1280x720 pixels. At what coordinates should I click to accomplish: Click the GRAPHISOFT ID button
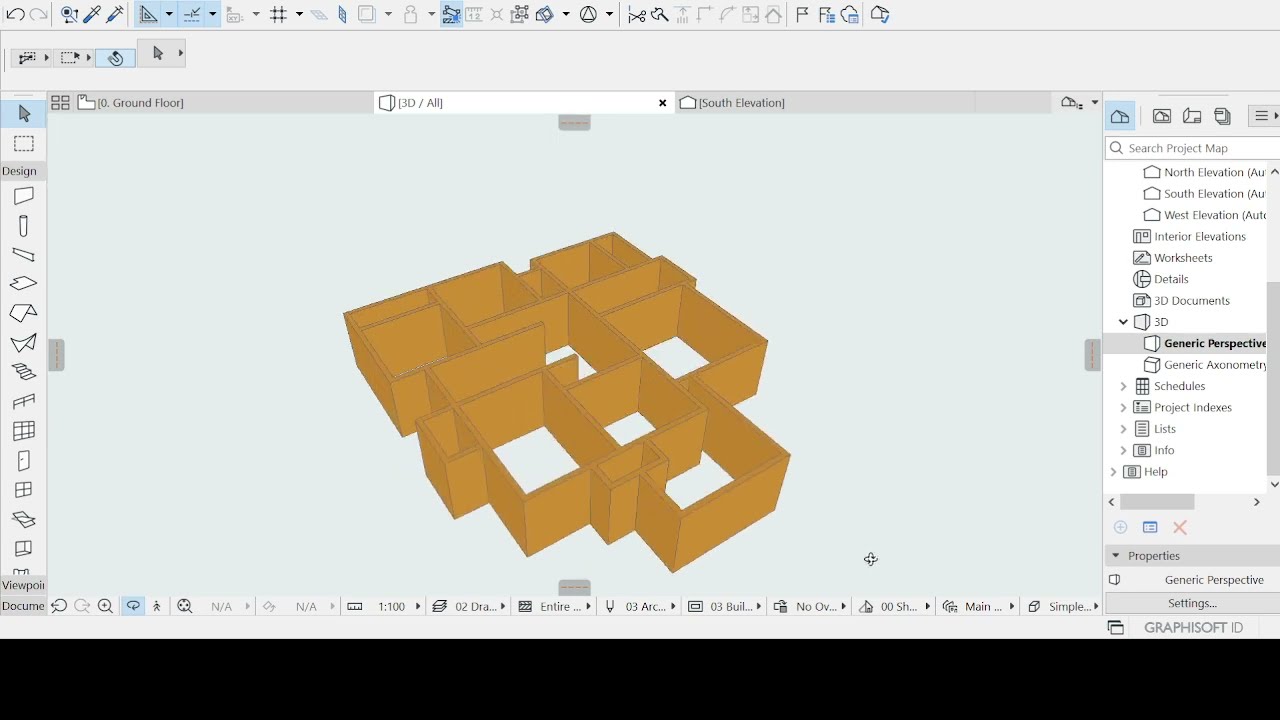coord(1192,627)
